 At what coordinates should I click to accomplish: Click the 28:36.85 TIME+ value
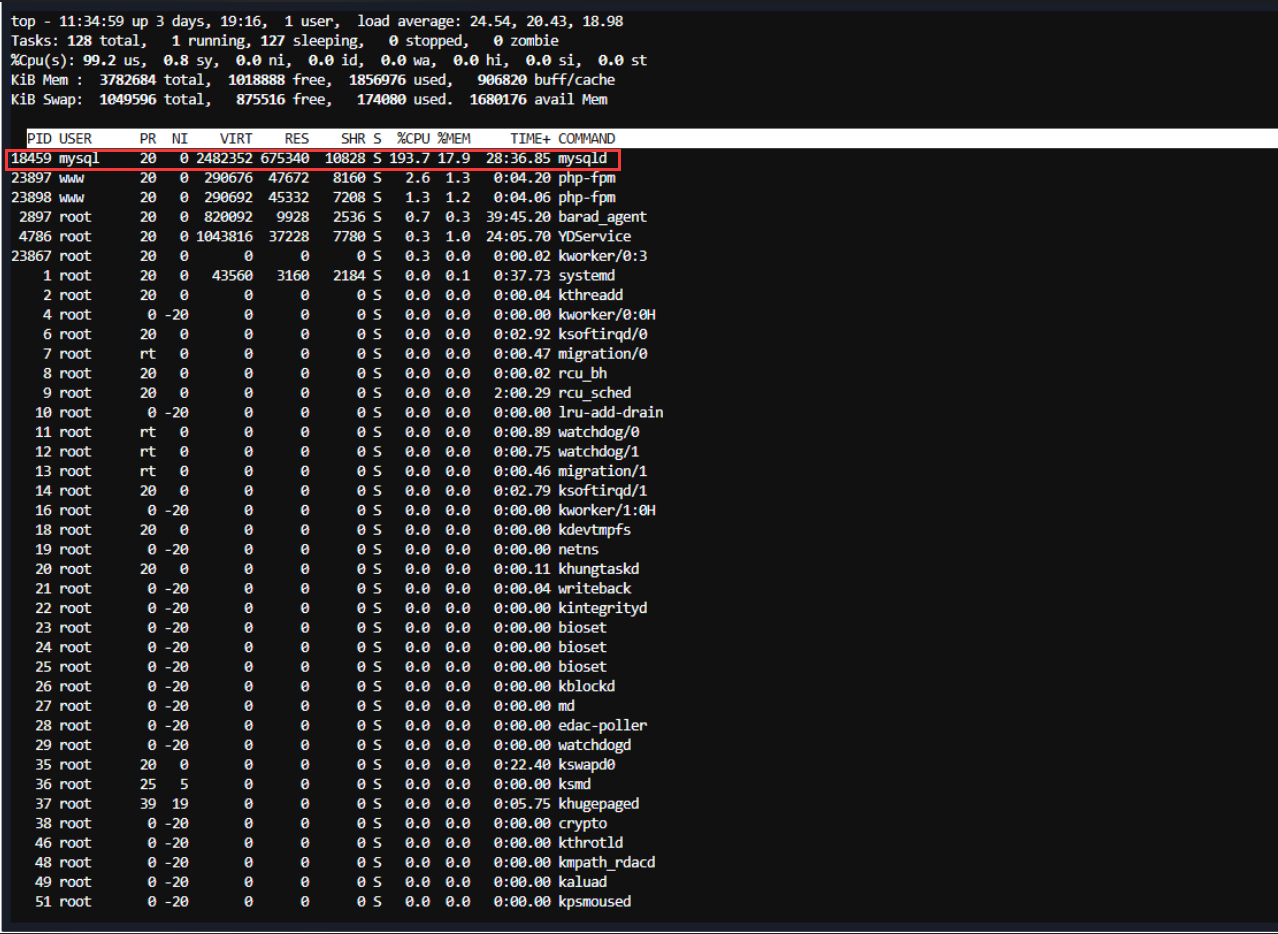[518, 158]
